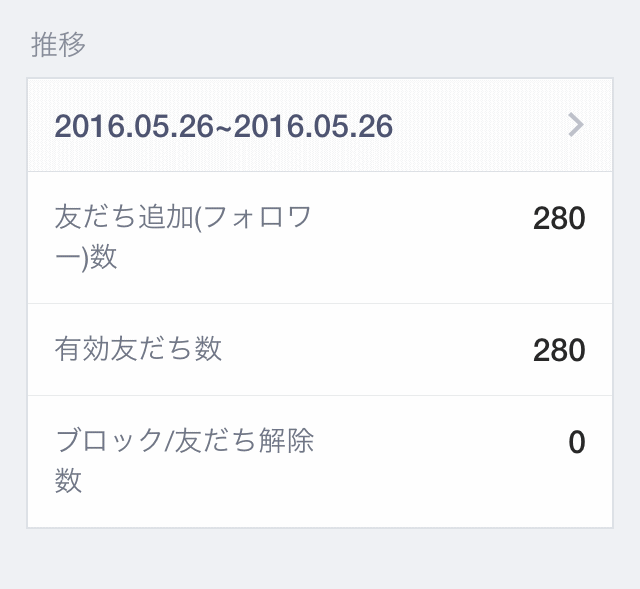The height and width of the screenshot is (589, 640).
Task: Click the 280 value for 友だち追加 count
Action: coord(559,218)
